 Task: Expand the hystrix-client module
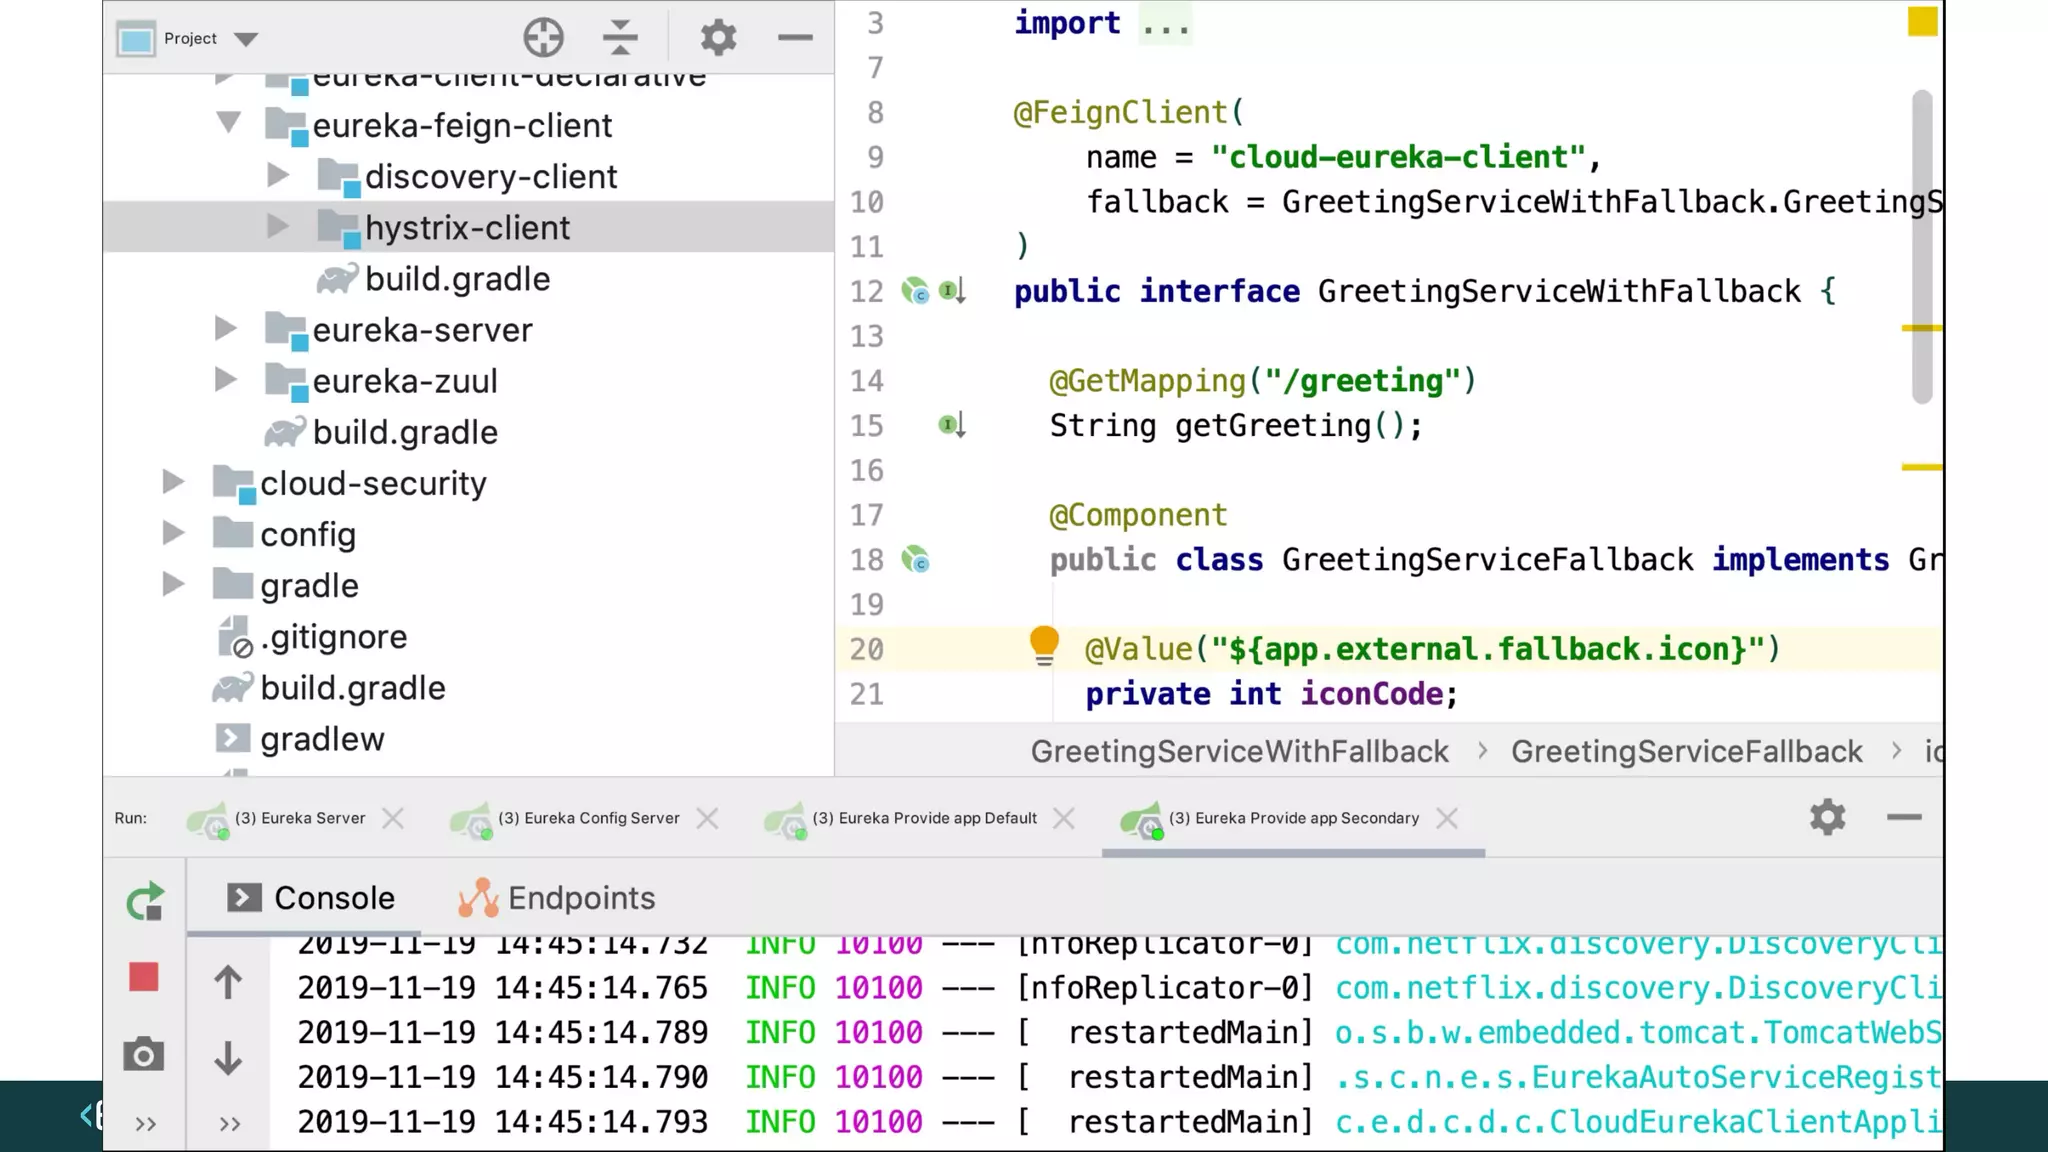[278, 227]
